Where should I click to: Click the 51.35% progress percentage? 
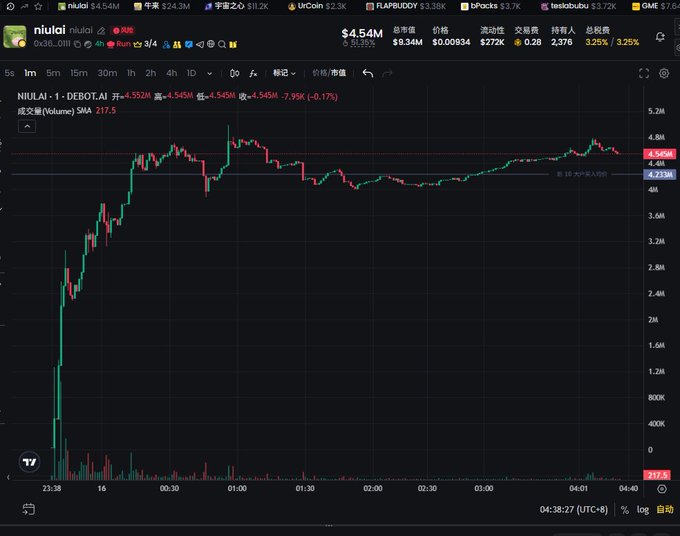363,42
